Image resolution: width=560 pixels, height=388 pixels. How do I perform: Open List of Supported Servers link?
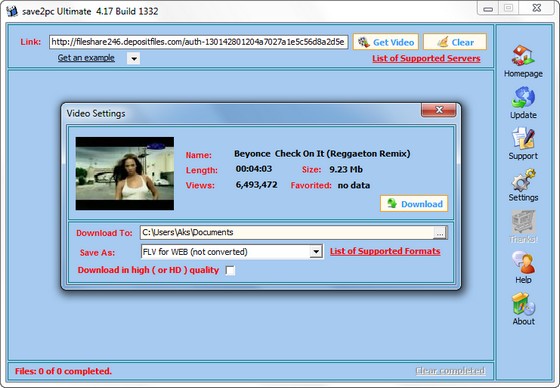click(x=426, y=58)
